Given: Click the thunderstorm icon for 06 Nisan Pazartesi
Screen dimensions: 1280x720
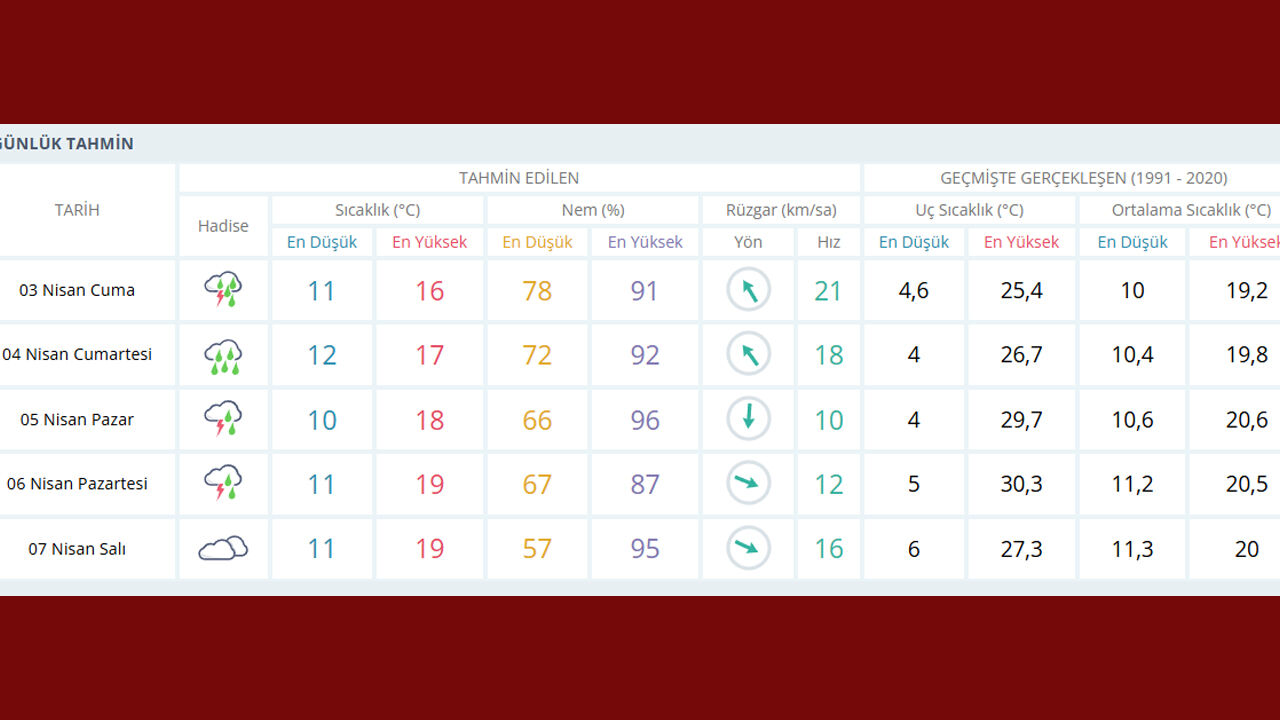Looking at the screenshot, I should click(223, 484).
